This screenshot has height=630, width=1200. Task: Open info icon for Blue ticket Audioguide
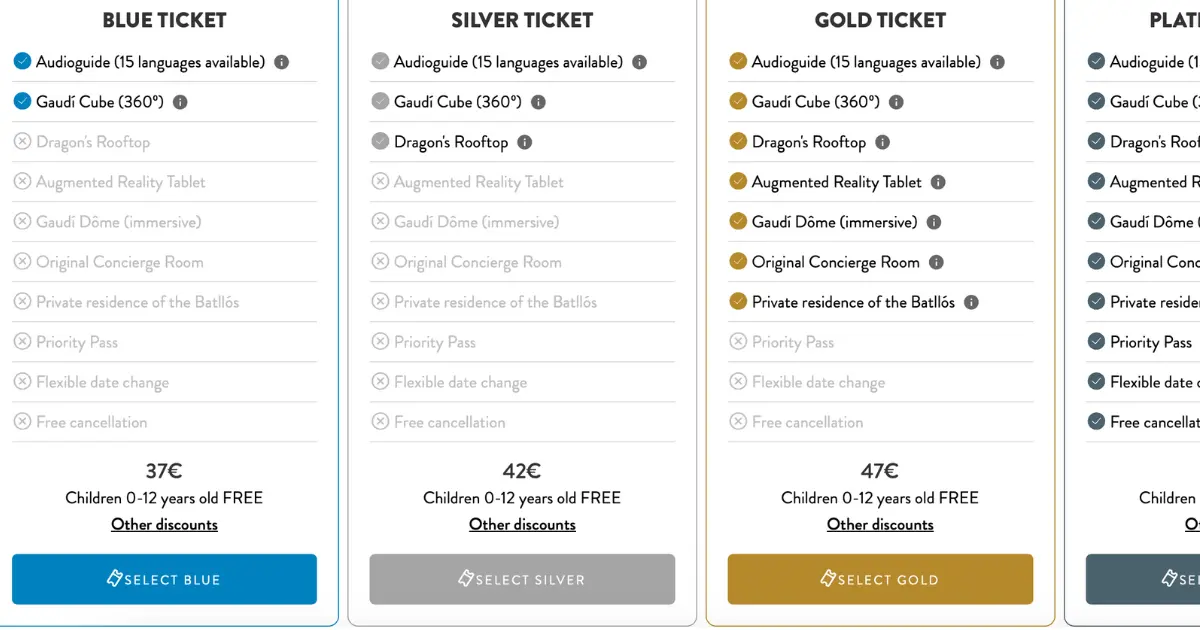pos(282,62)
